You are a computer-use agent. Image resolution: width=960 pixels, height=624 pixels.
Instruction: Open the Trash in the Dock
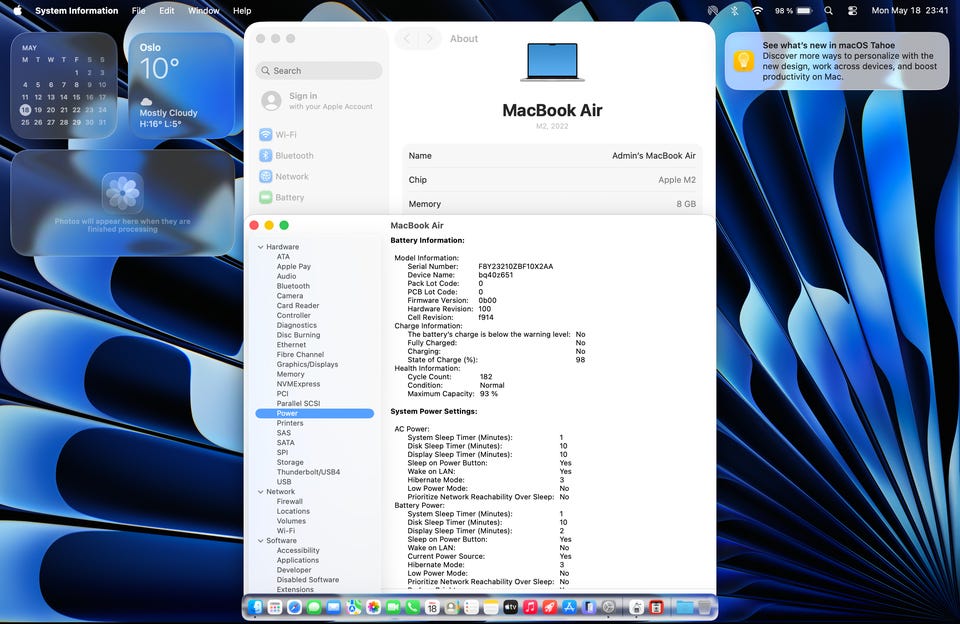point(704,607)
